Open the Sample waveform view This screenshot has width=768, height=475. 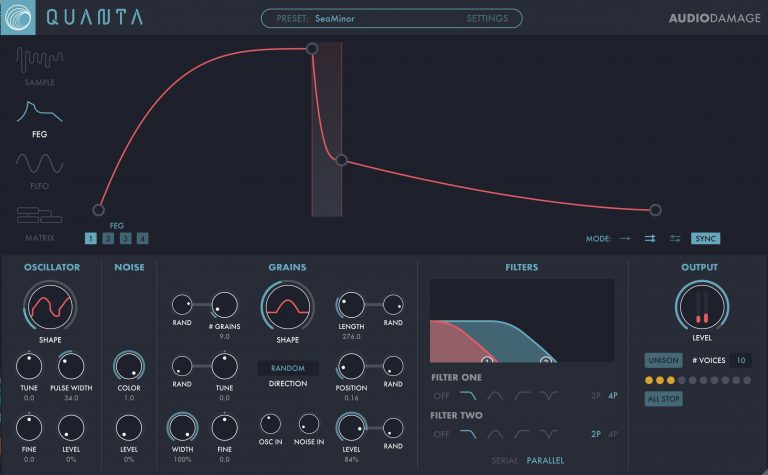40,67
